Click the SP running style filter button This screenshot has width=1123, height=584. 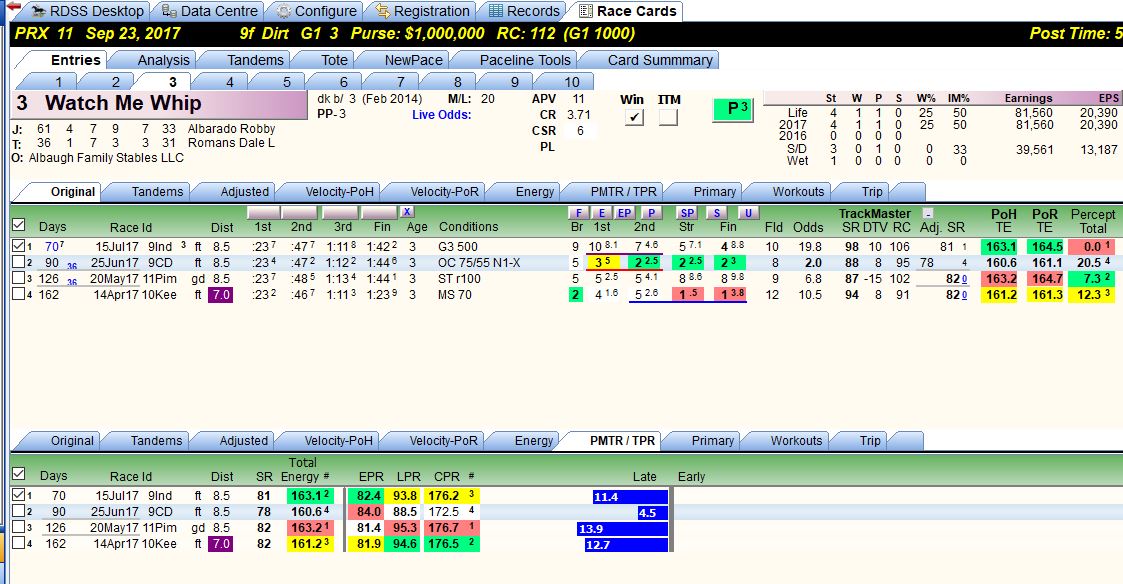688,213
